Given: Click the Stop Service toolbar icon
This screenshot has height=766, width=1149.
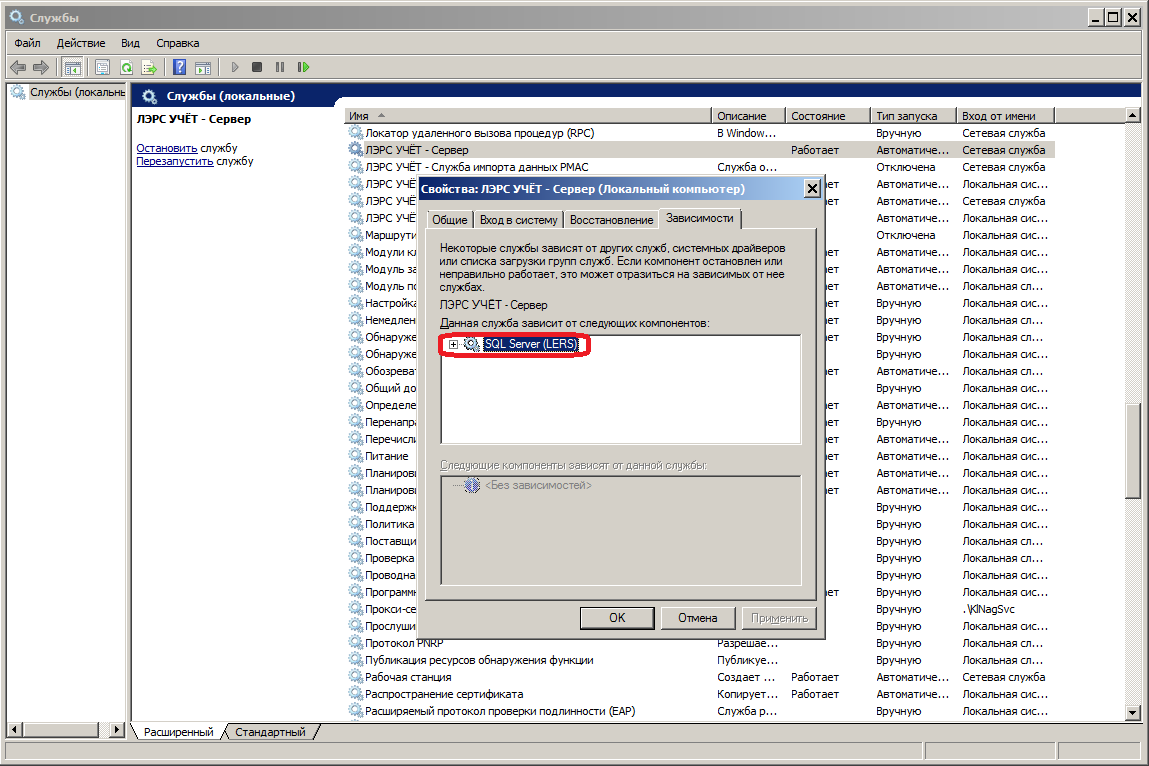Looking at the screenshot, I should tap(257, 67).
